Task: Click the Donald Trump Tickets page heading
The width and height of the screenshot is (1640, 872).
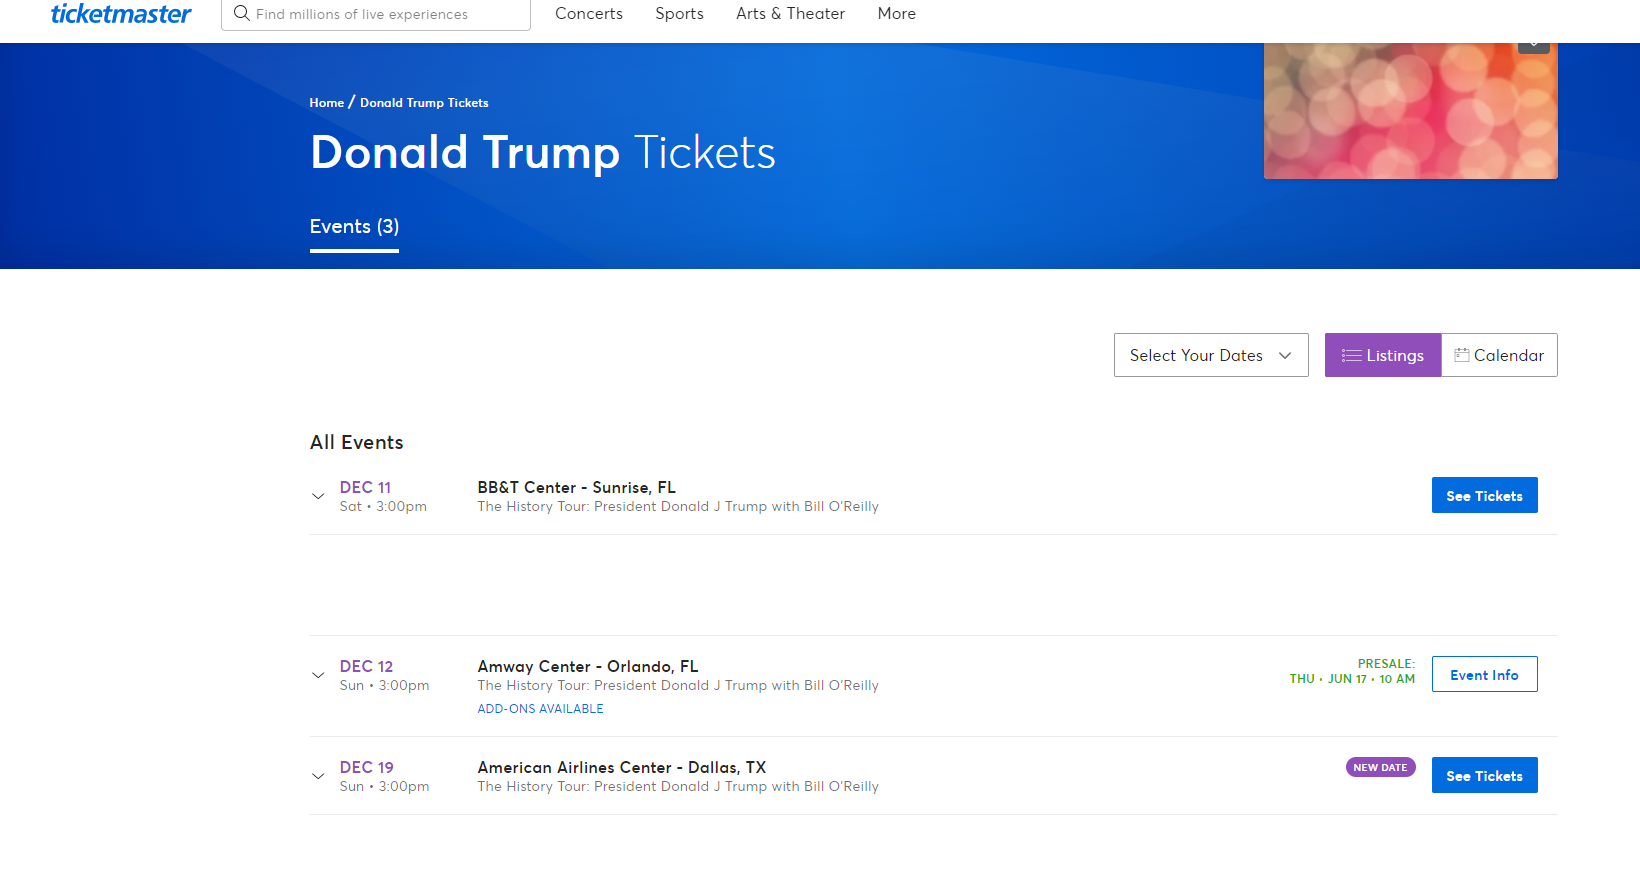Action: click(543, 152)
